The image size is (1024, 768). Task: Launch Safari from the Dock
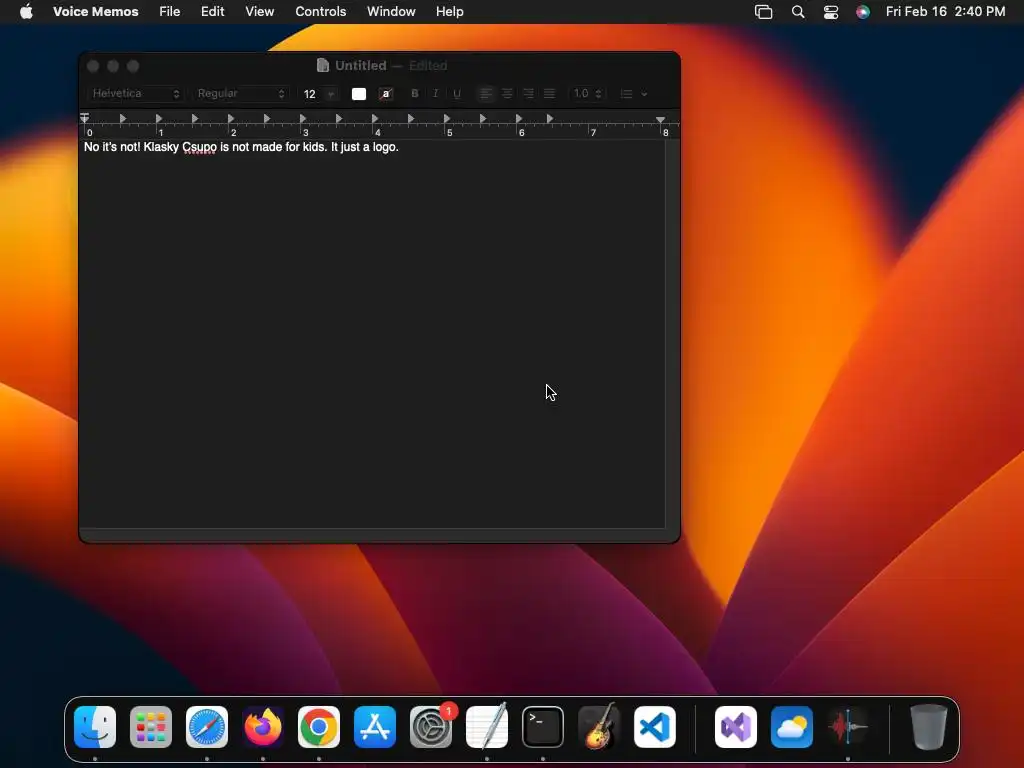click(x=207, y=727)
